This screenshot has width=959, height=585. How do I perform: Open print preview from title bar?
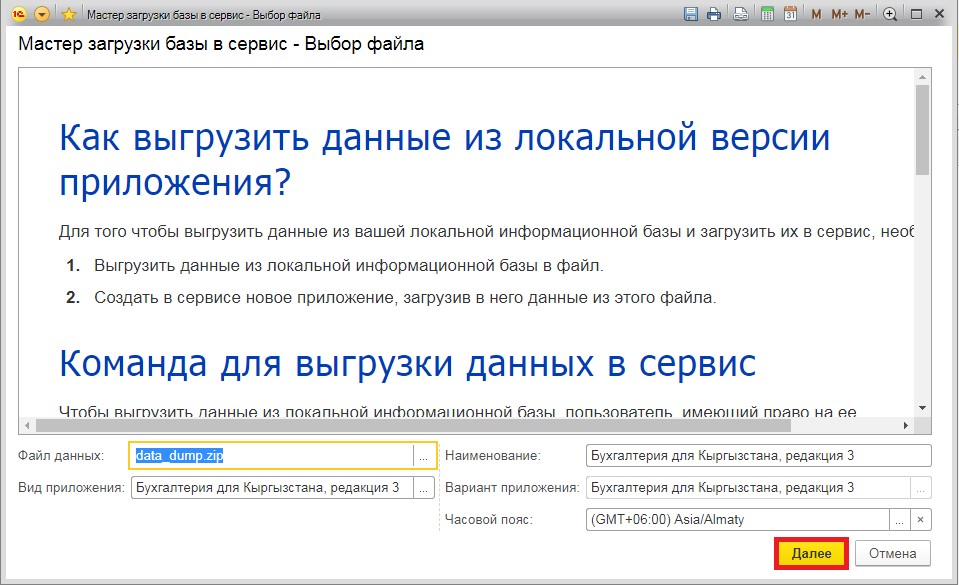click(741, 14)
